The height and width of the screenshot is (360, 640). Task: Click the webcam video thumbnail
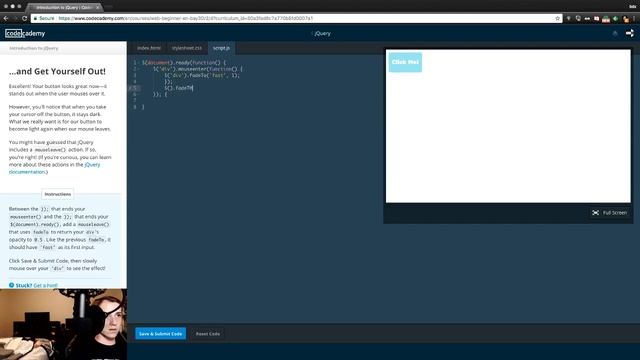[x=63, y=324]
